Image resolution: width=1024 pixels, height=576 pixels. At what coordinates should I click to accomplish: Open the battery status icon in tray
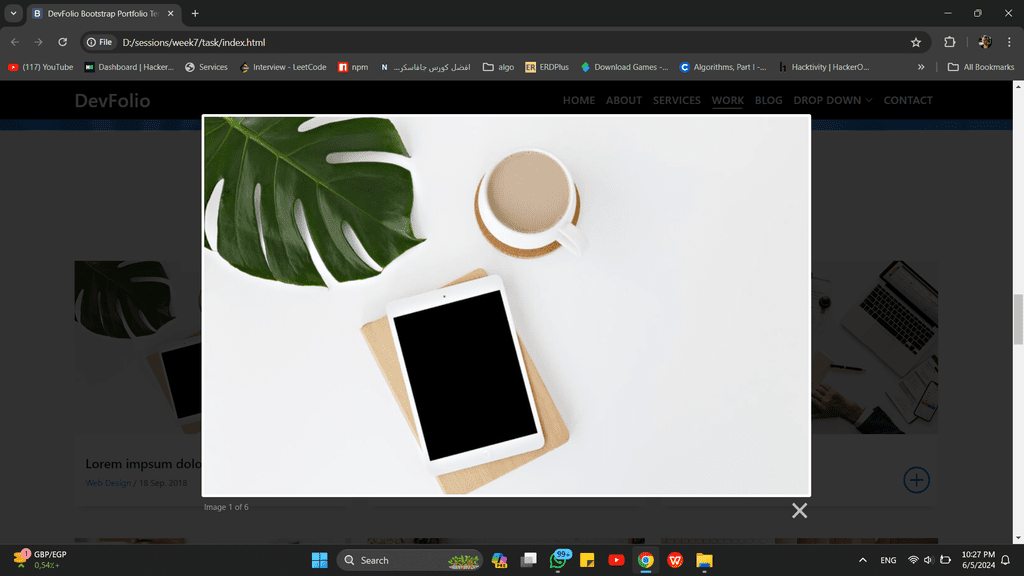pyautogui.click(x=945, y=560)
